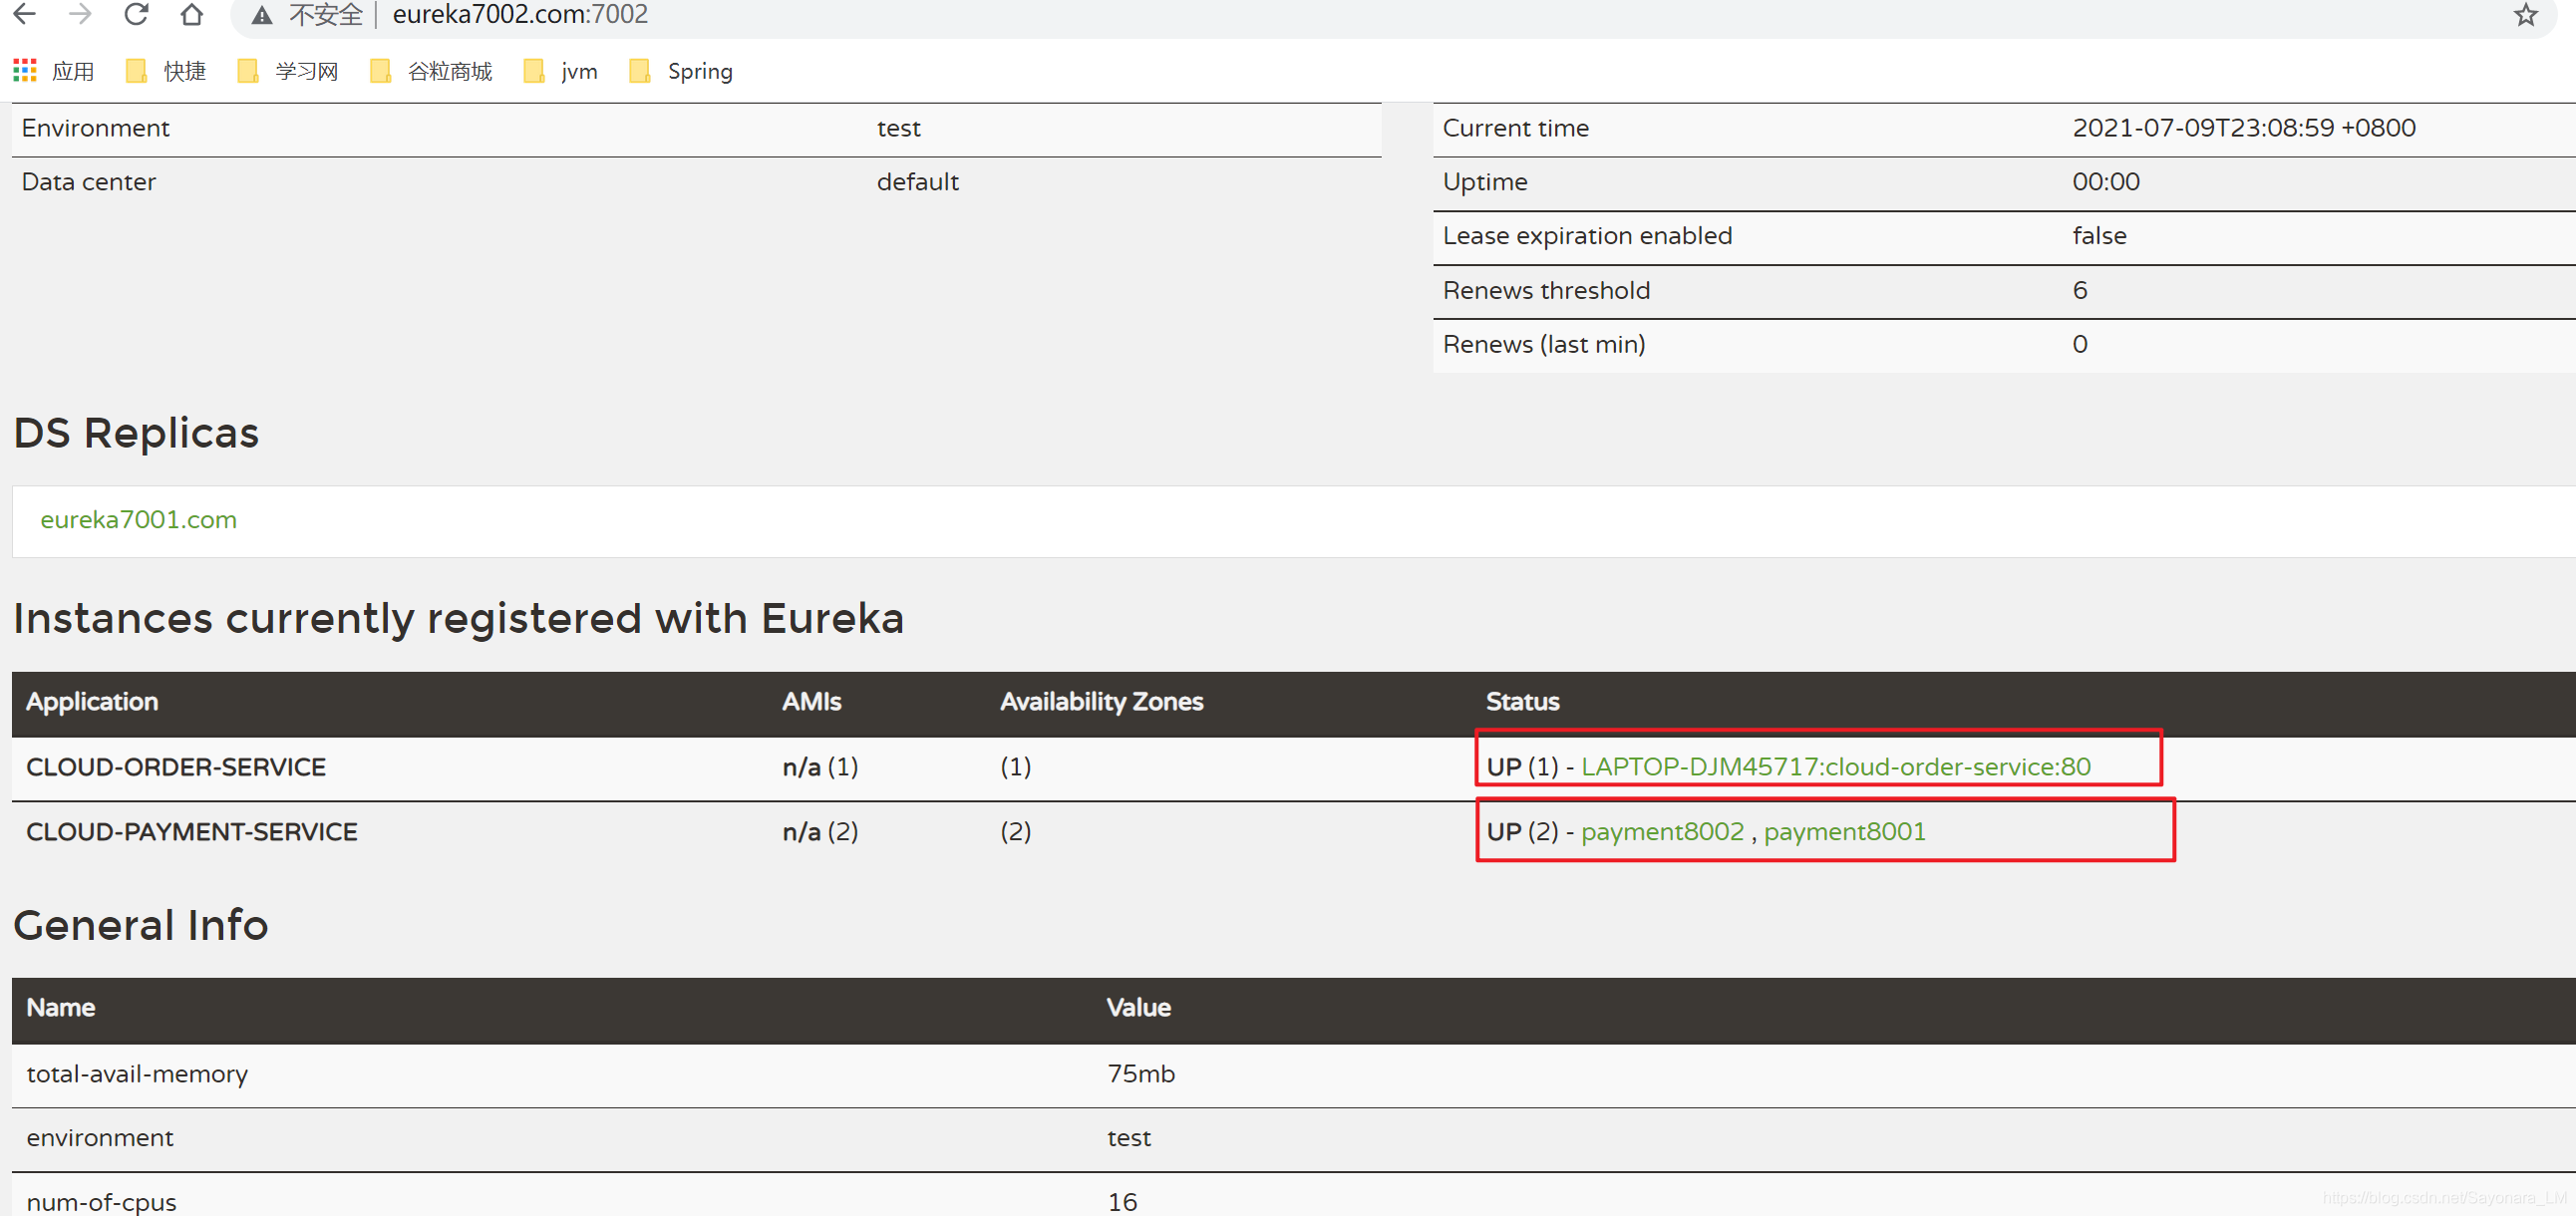
Task: Click the not-secure warning triangle icon
Action: point(262,15)
